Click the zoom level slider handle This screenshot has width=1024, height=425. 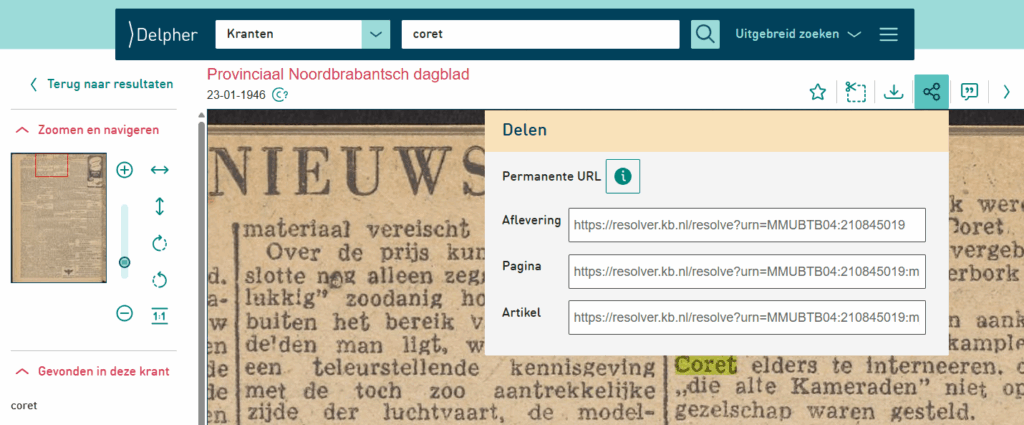pyautogui.click(x=125, y=262)
